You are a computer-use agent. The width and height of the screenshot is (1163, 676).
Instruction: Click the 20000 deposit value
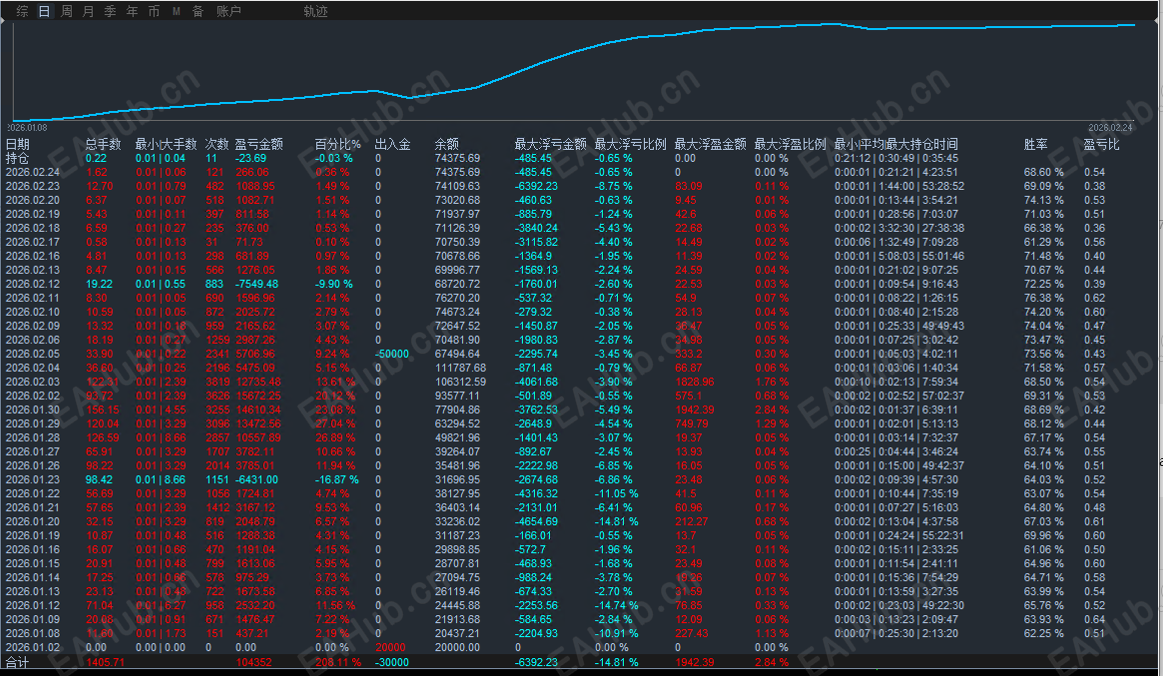point(390,648)
